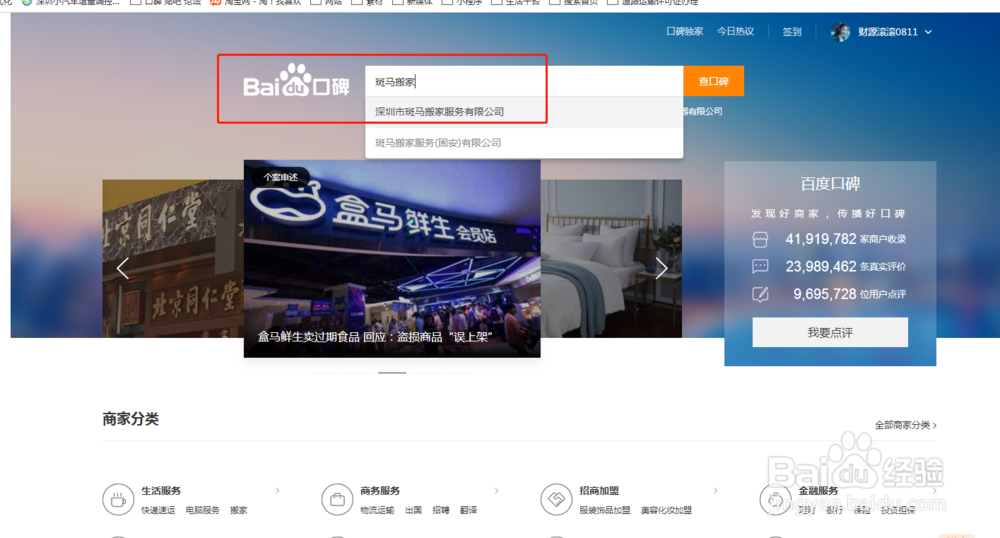
Task: Click the 商家分类 section heading
Action: (x=131, y=419)
